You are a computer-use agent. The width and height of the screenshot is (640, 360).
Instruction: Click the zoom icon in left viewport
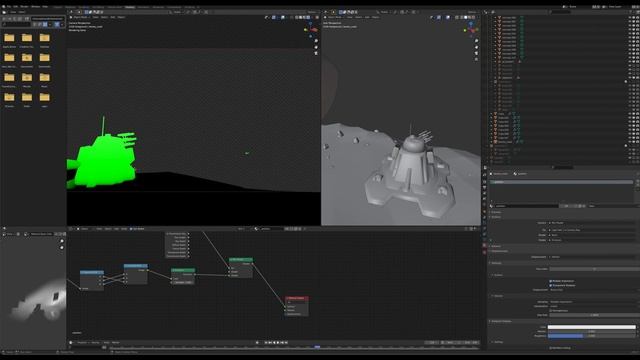click(x=316, y=41)
